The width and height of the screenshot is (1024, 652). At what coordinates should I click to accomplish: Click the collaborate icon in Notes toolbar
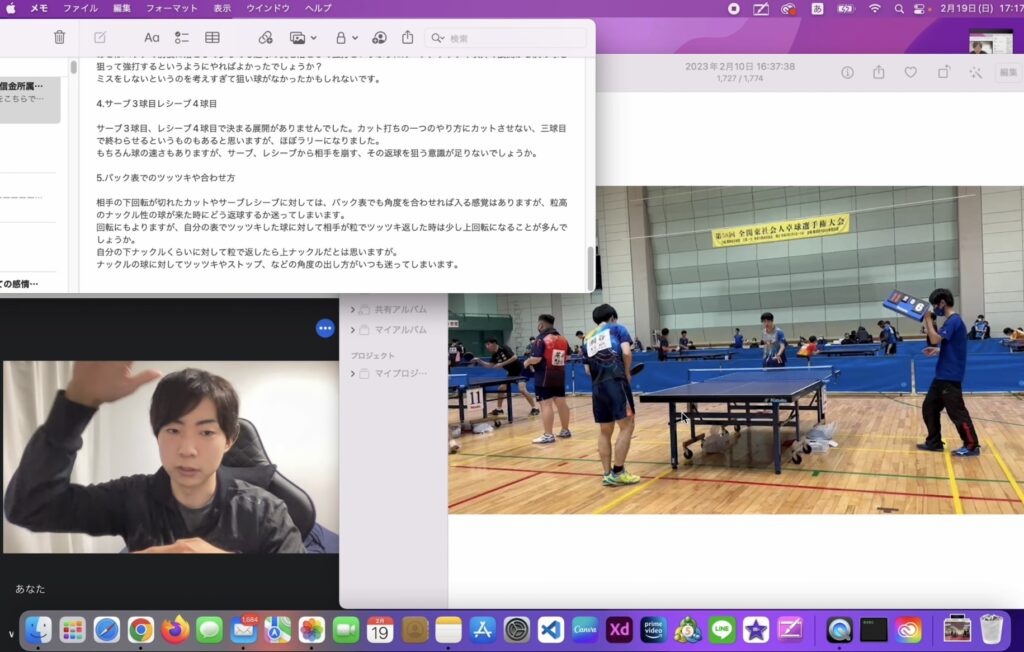379,37
